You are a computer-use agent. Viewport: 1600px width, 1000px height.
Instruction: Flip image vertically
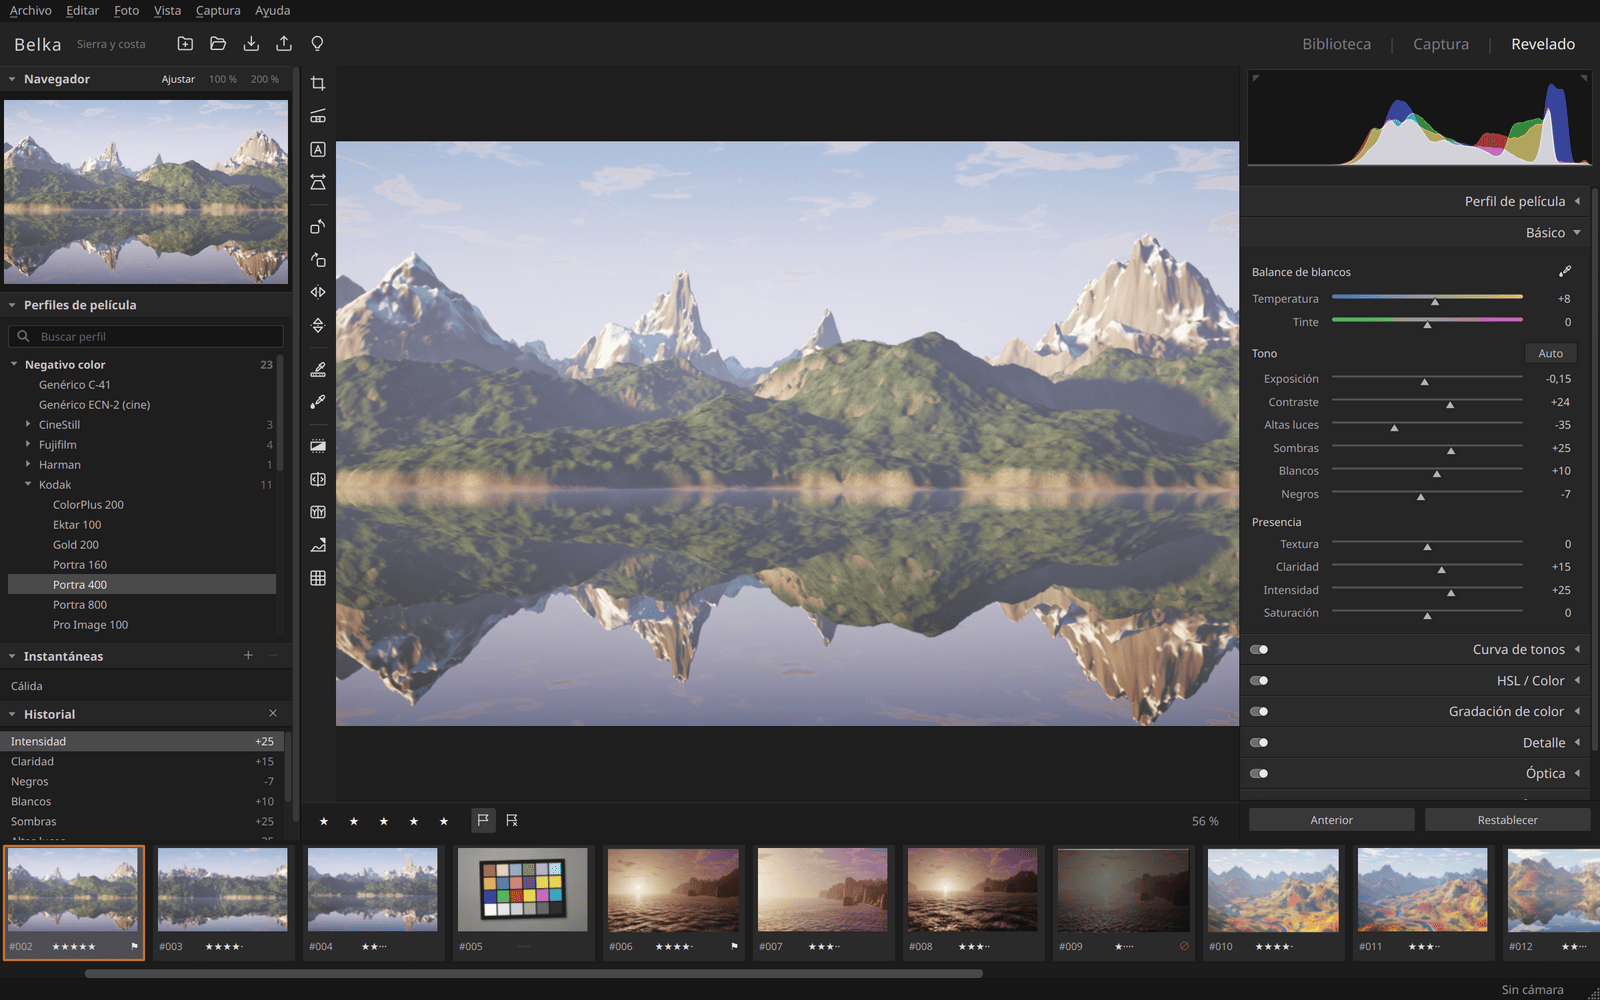[x=318, y=325]
